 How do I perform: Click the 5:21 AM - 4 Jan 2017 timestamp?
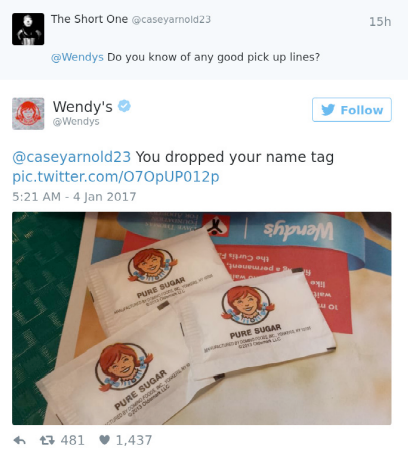[x=74, y=196]
